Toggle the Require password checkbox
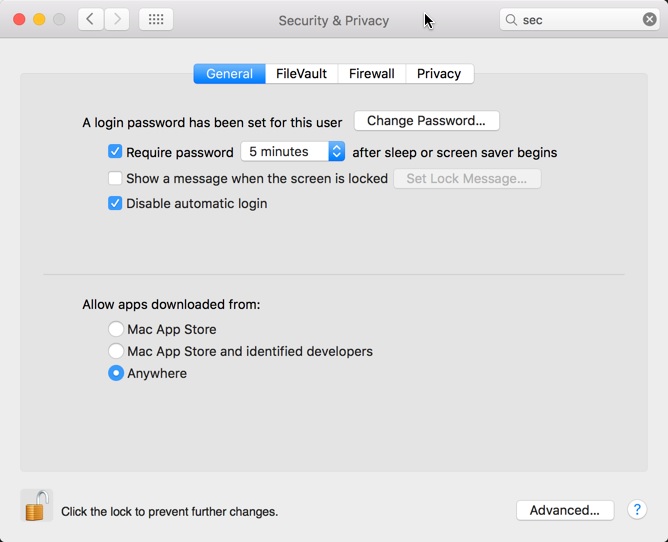Viewport: 668px width, 542px height. [115, 152]
